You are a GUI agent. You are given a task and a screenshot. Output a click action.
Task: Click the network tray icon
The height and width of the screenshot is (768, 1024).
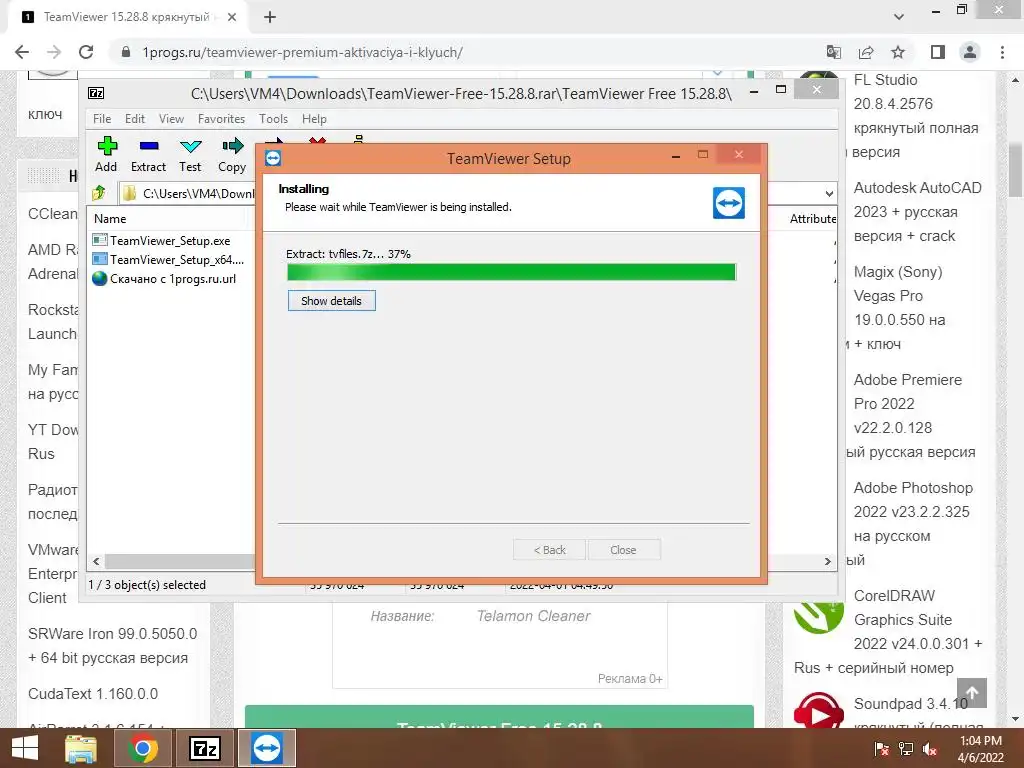point(906,749)
